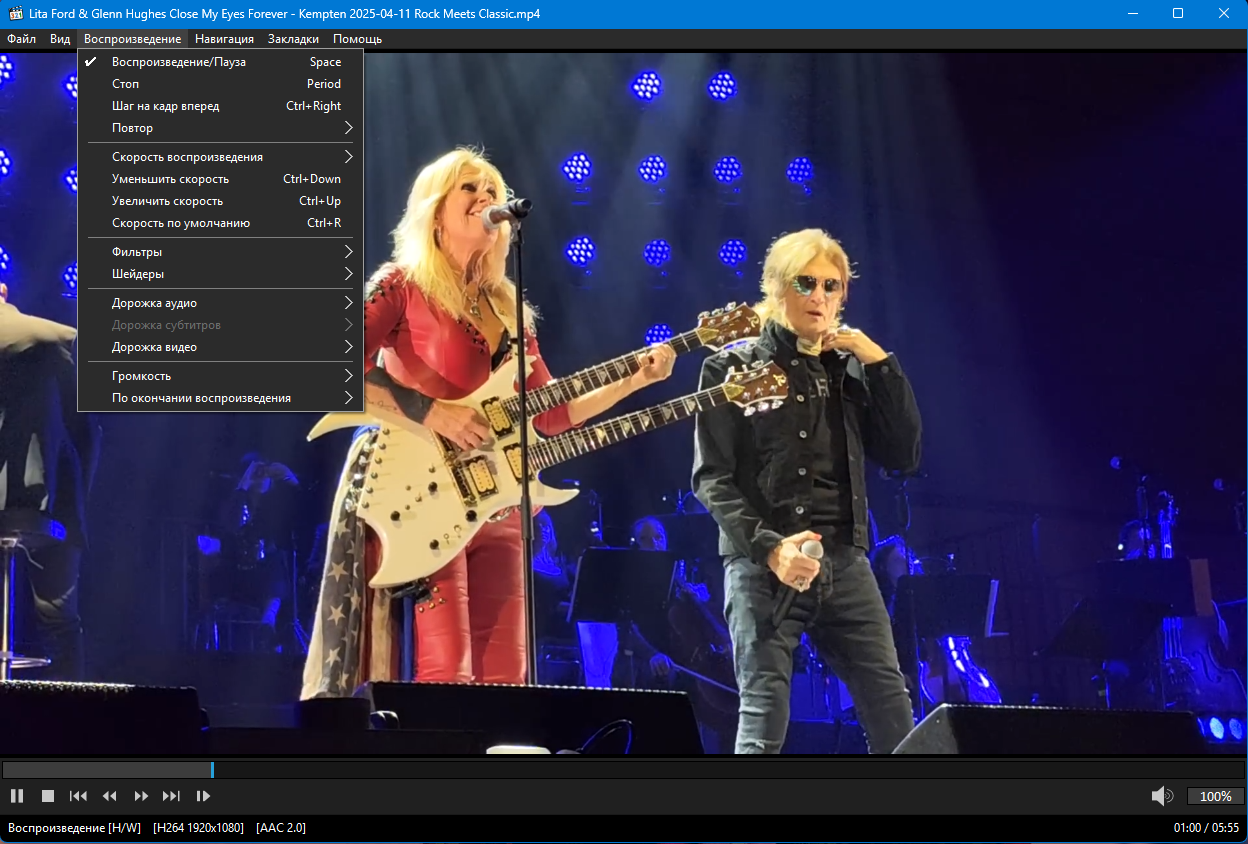This screenshot has width=1248, height=844.
Task: Expand the Повтор submenu
Action: coord(220,128)
